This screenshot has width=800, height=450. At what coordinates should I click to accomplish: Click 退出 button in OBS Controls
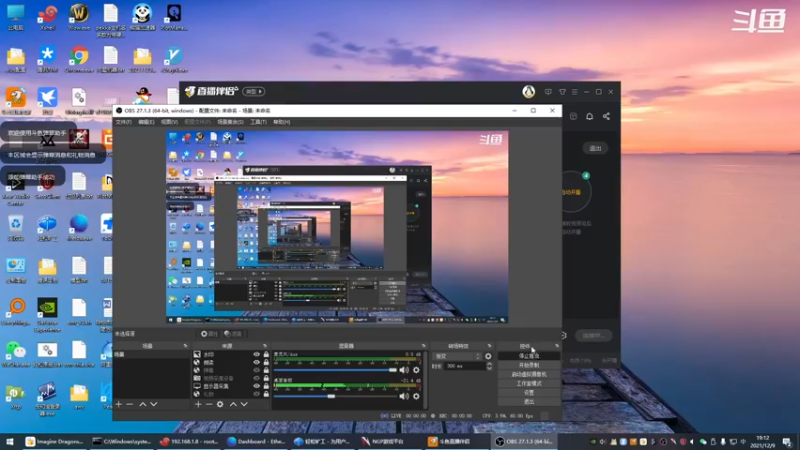pyautogui.click(x=529, y=402)
